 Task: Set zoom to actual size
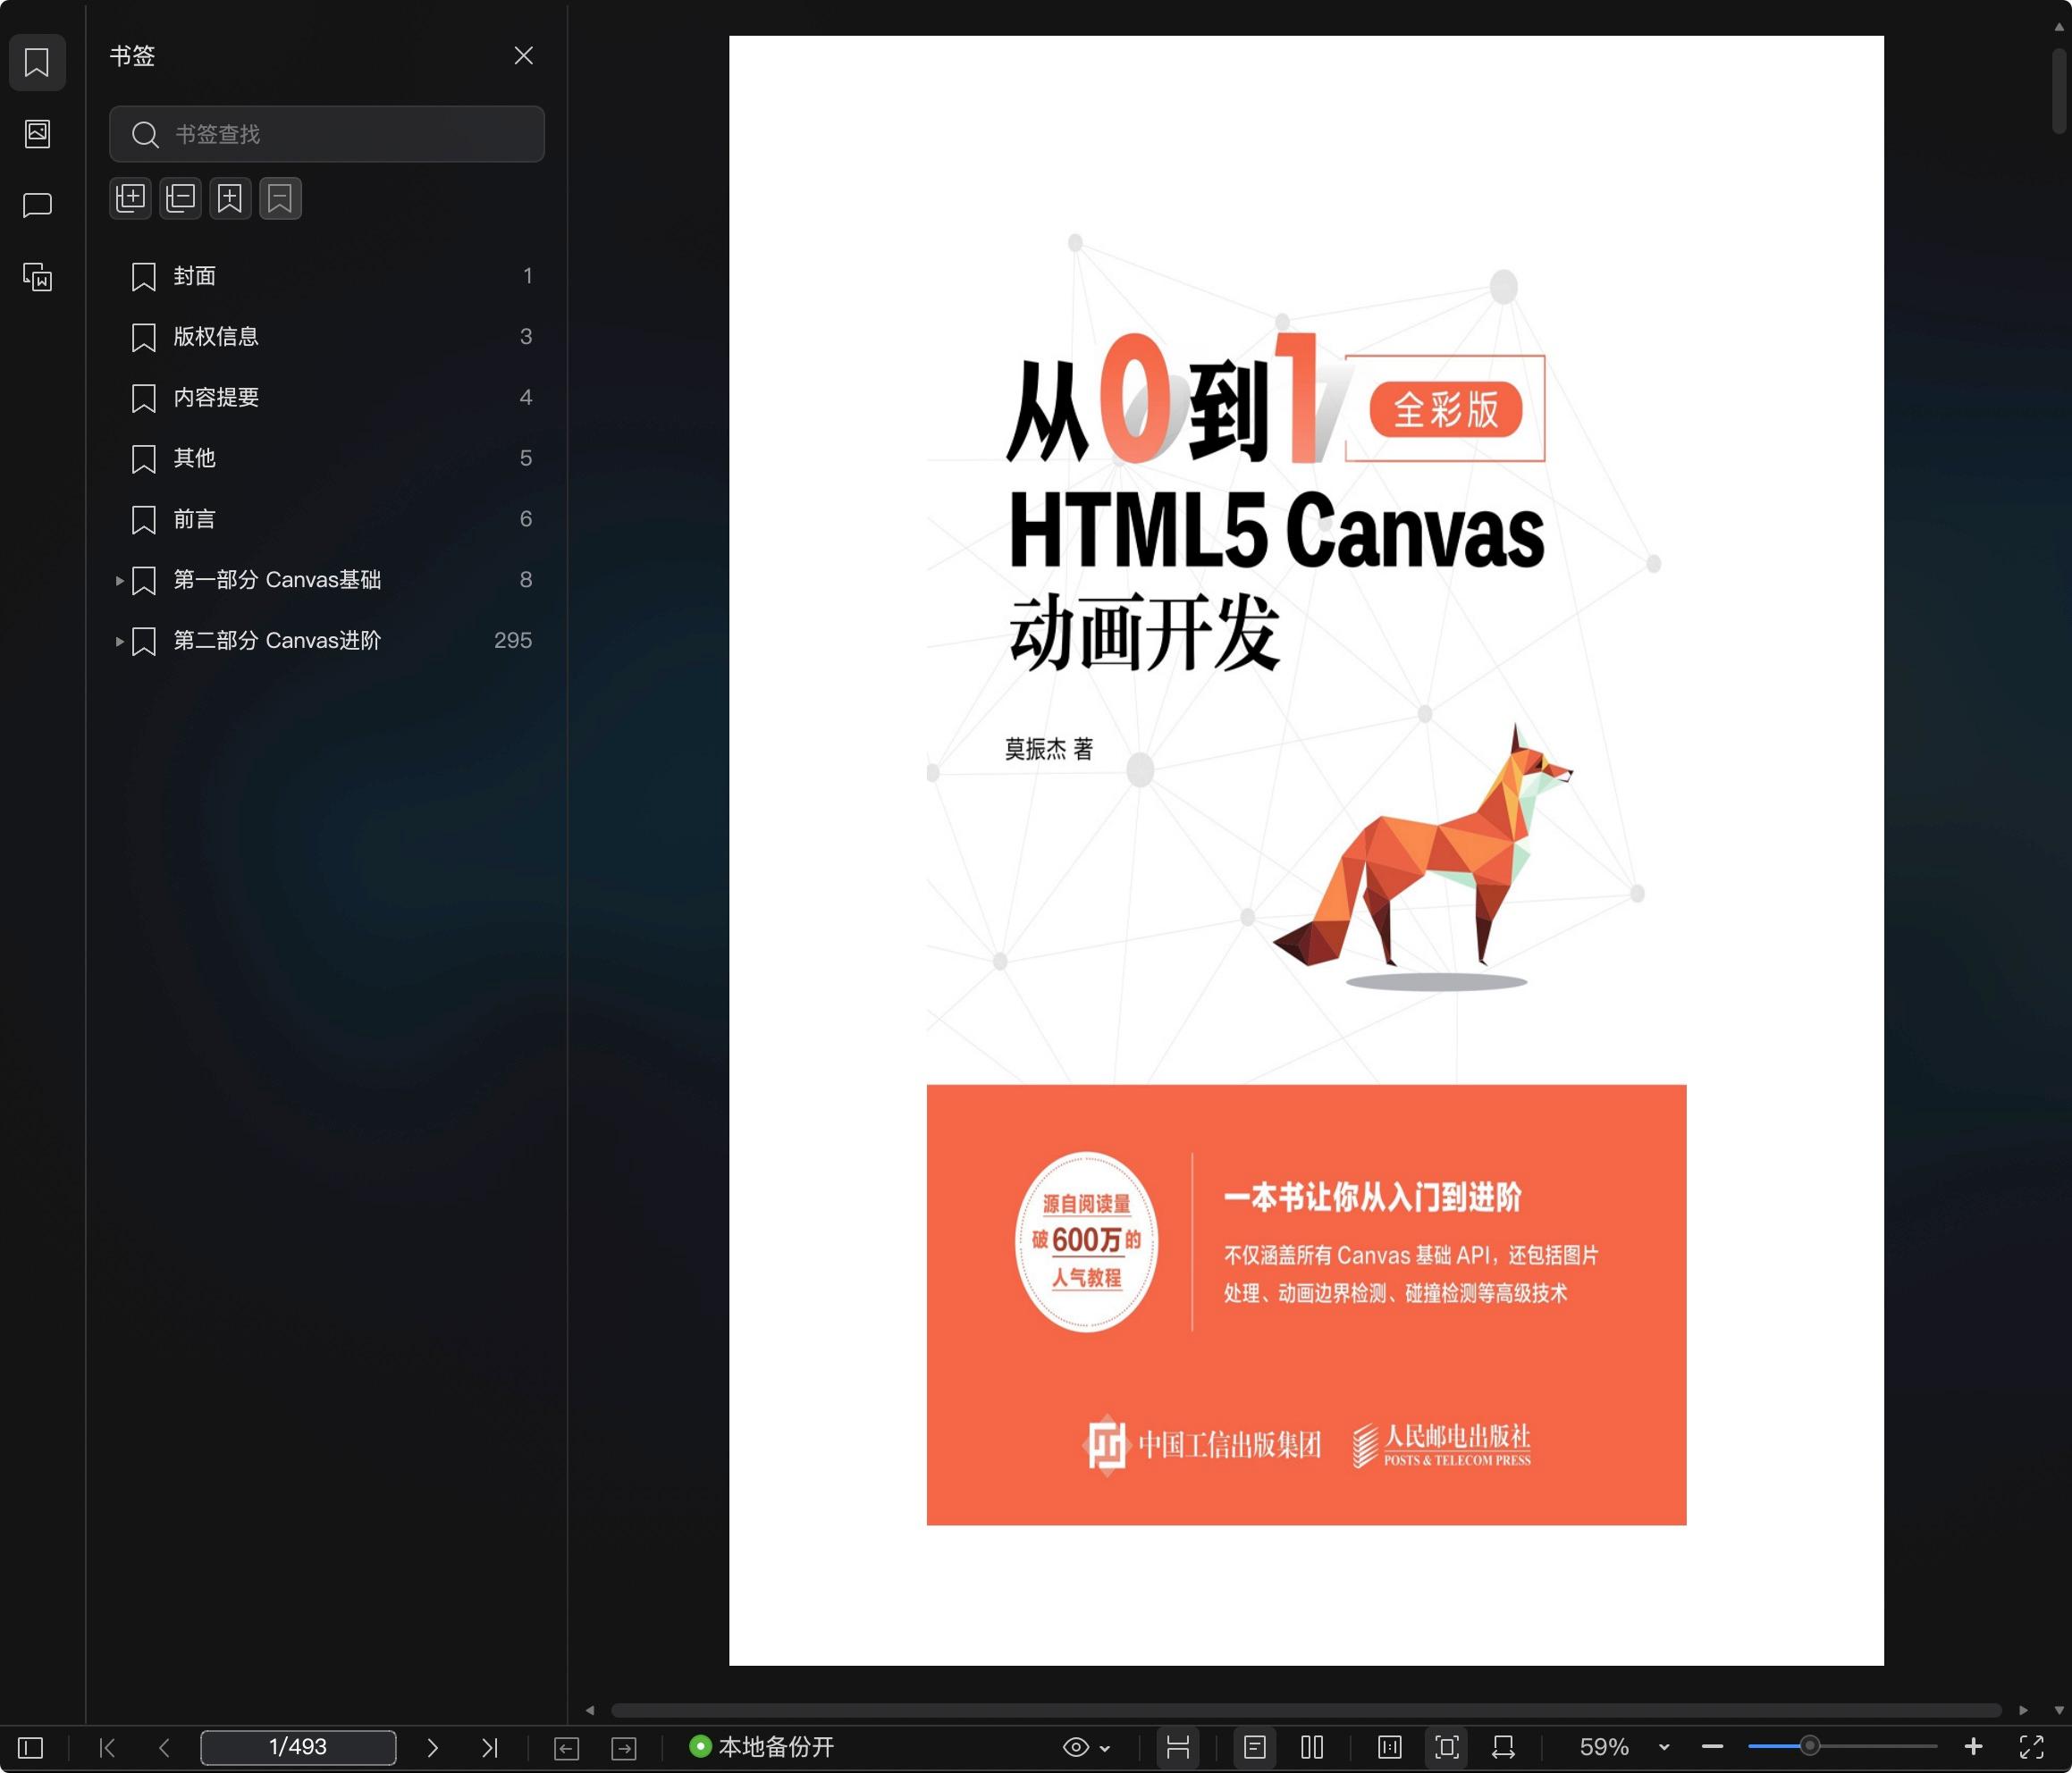click(1390, 1747)
